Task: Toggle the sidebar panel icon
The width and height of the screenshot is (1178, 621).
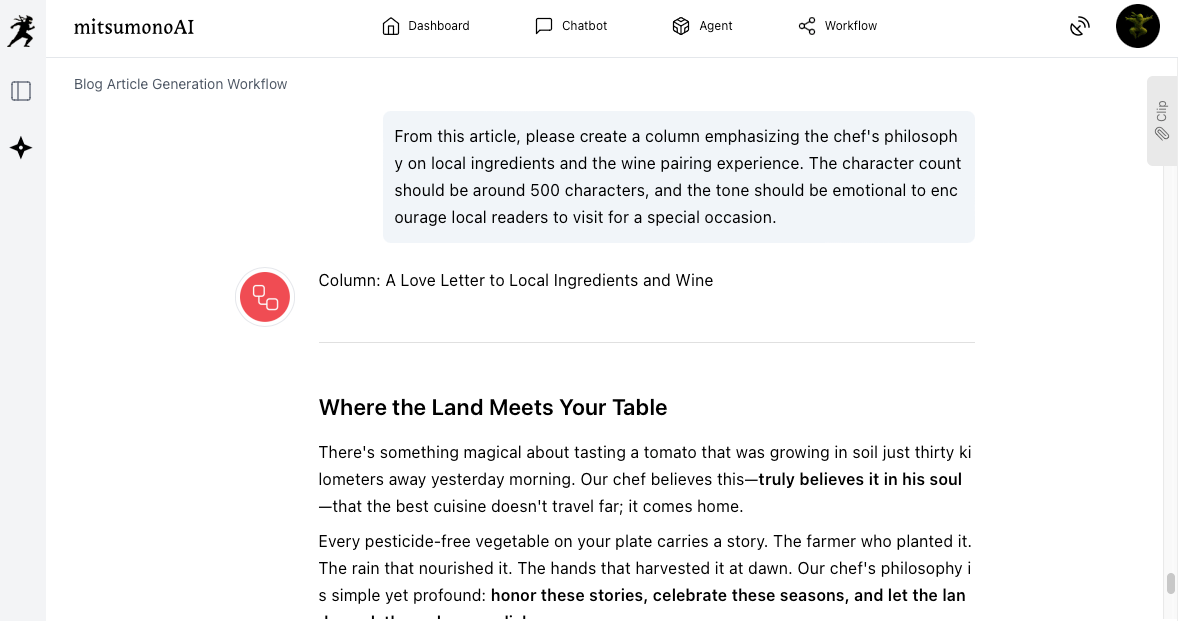Action: tap(21, 91)
